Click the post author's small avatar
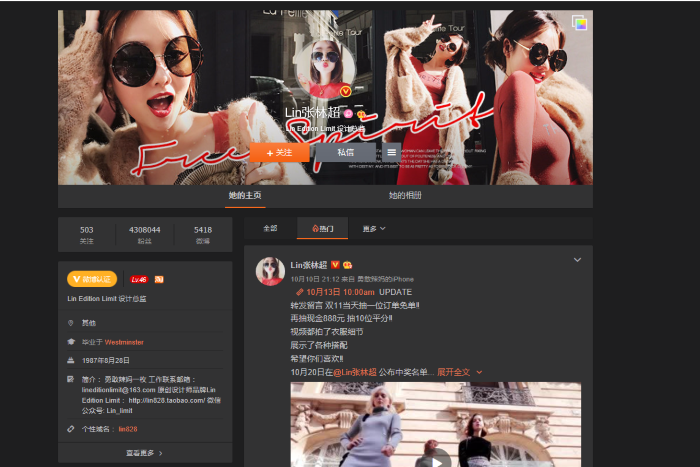700x467 pixels. [270, 270]
